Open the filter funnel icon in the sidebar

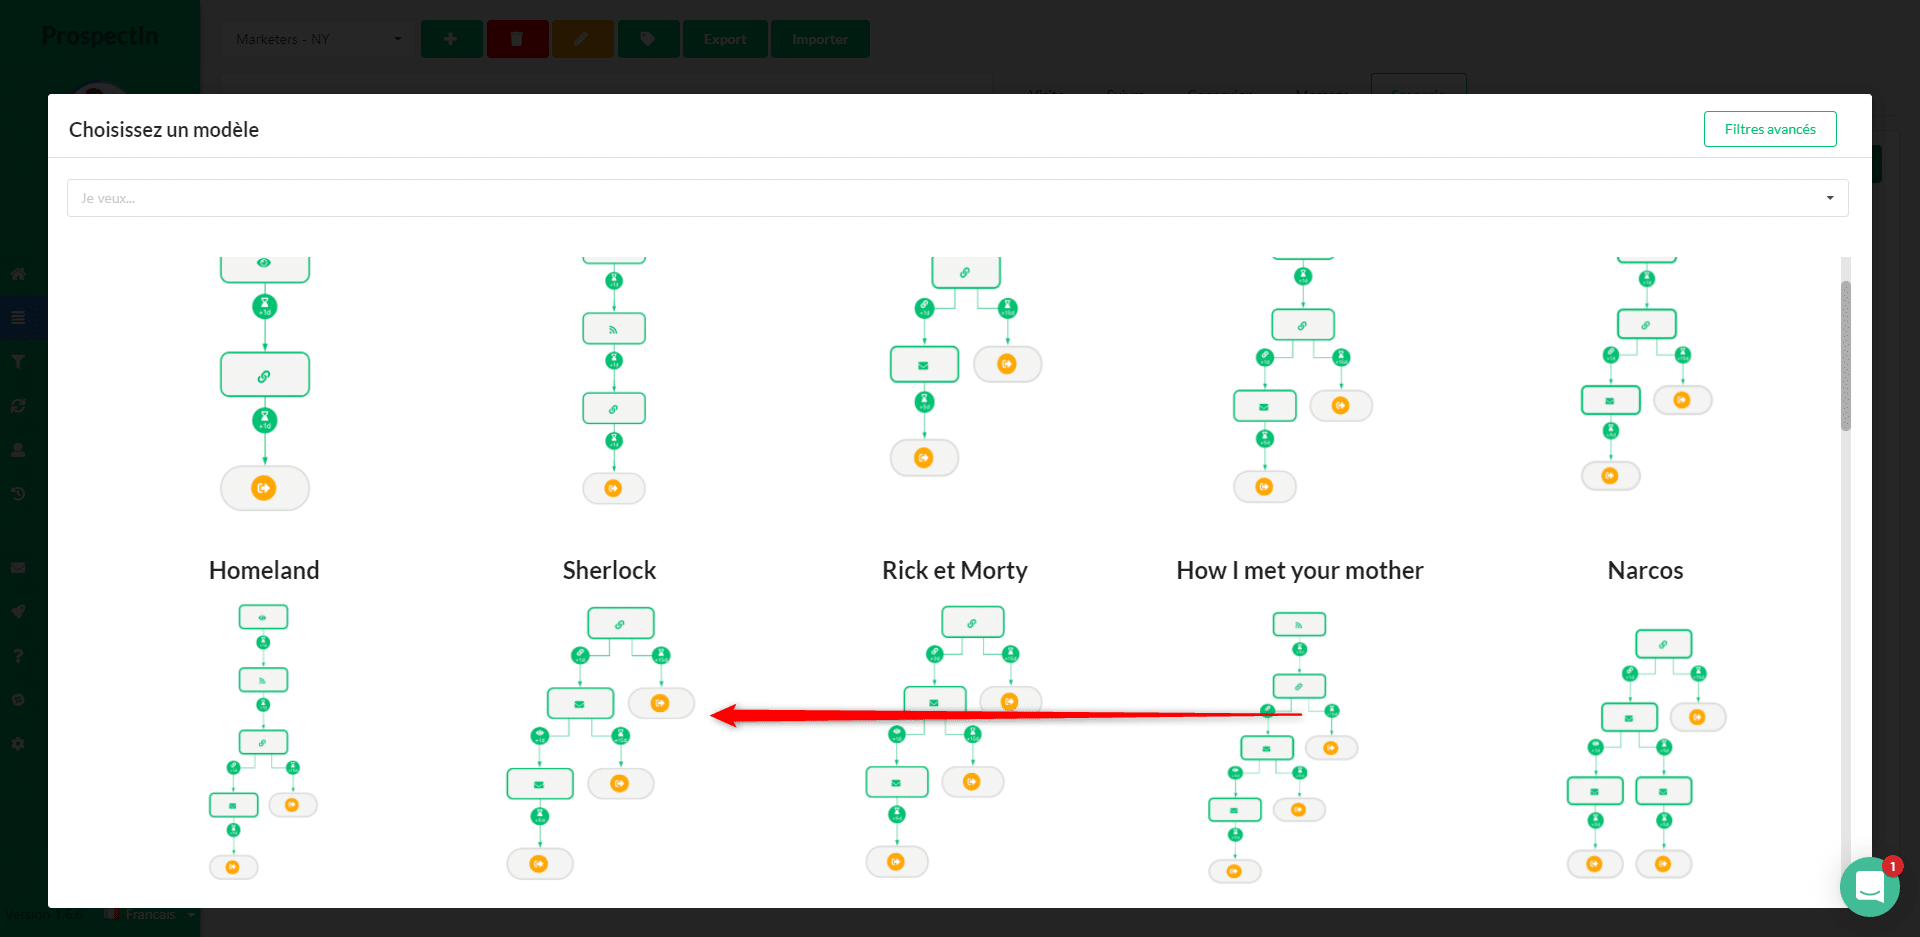tap(18, 361)
